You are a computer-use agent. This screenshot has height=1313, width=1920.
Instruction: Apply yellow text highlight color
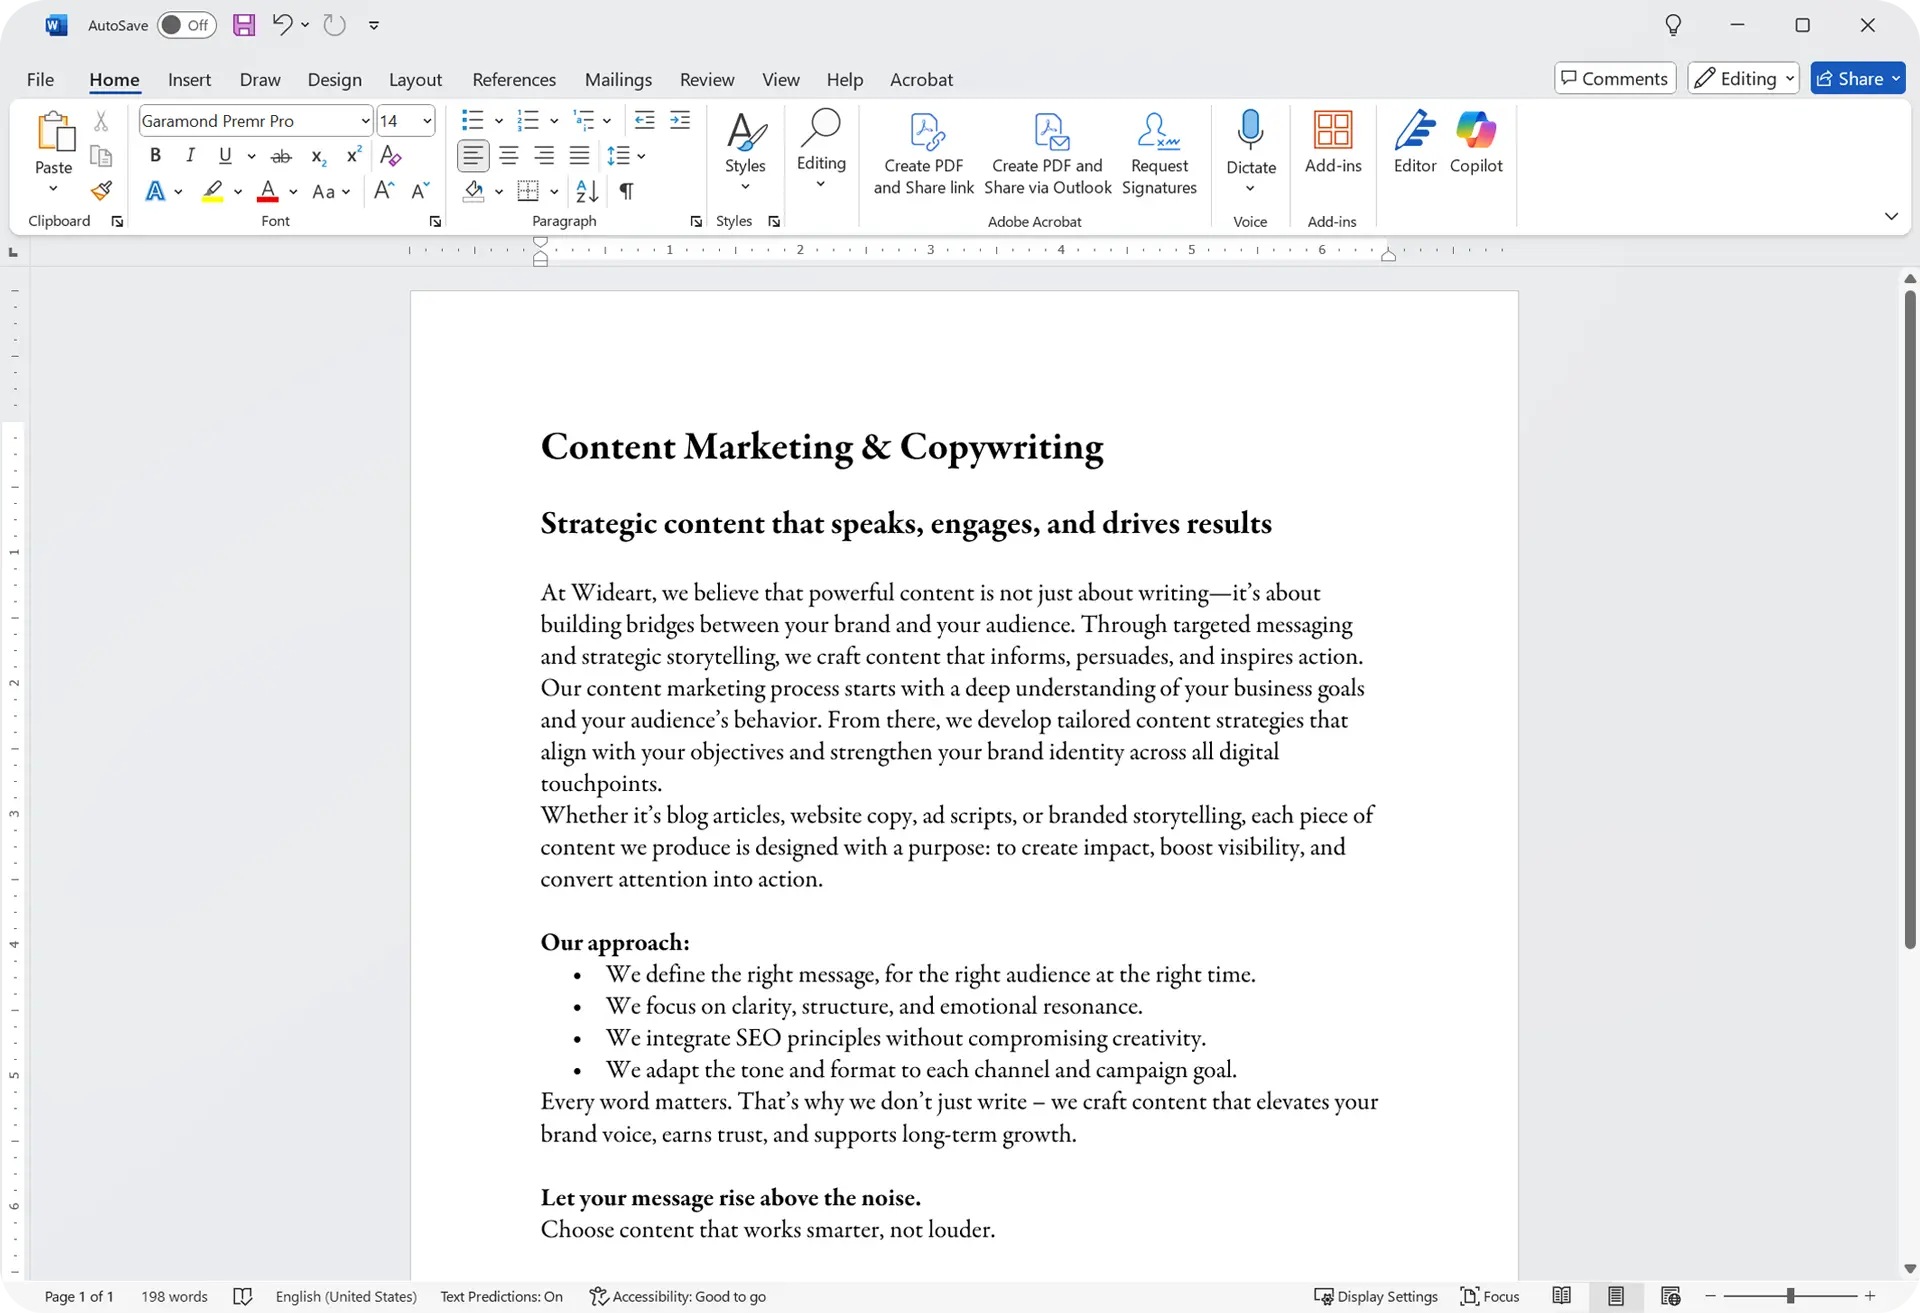pos(213,190)
